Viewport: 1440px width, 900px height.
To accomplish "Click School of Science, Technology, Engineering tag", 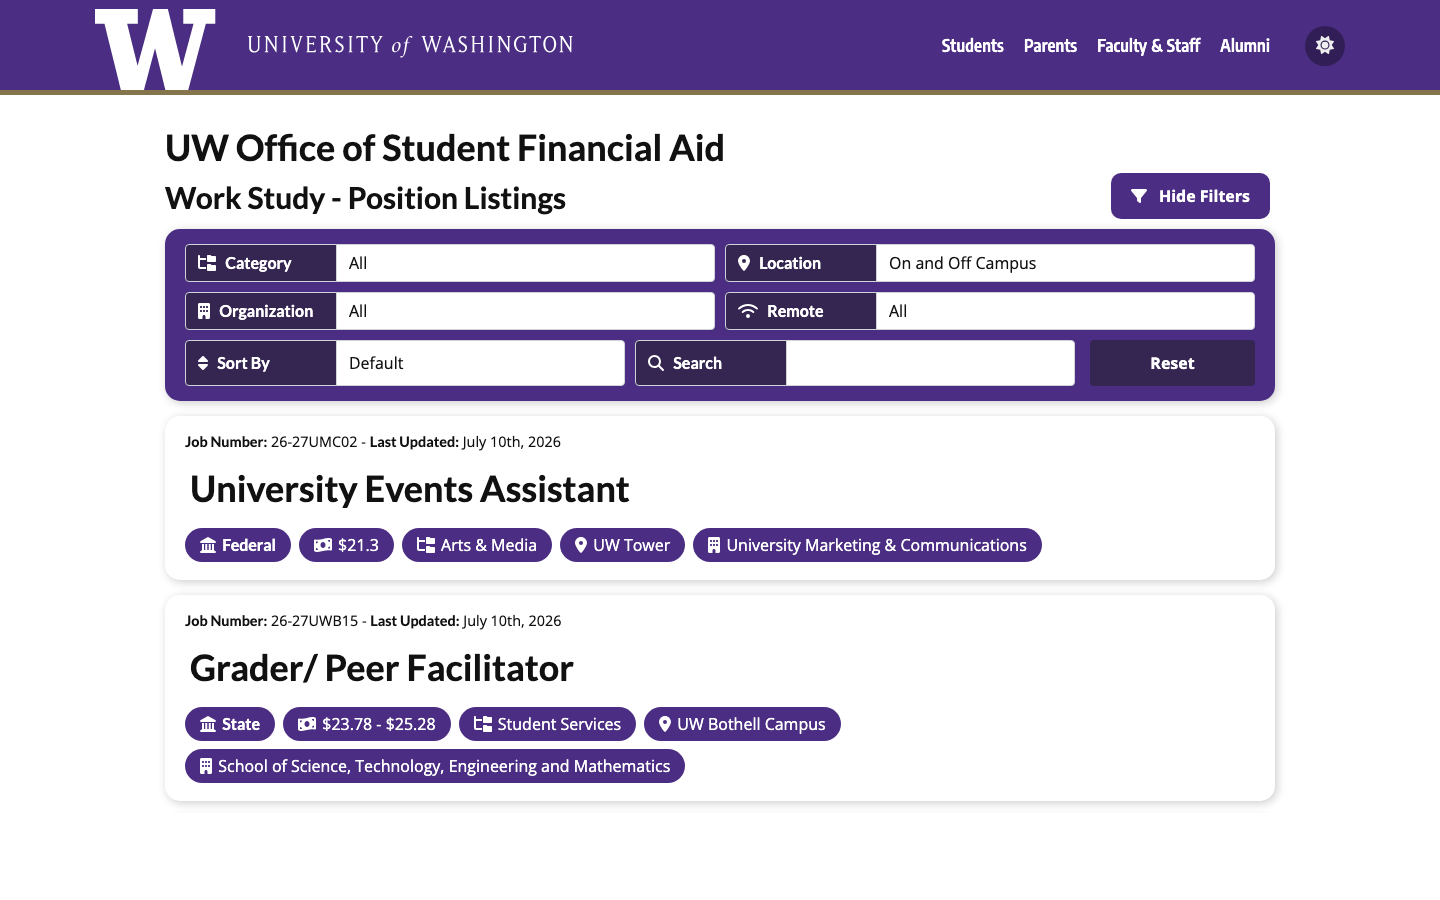I will tap(435, 766).
